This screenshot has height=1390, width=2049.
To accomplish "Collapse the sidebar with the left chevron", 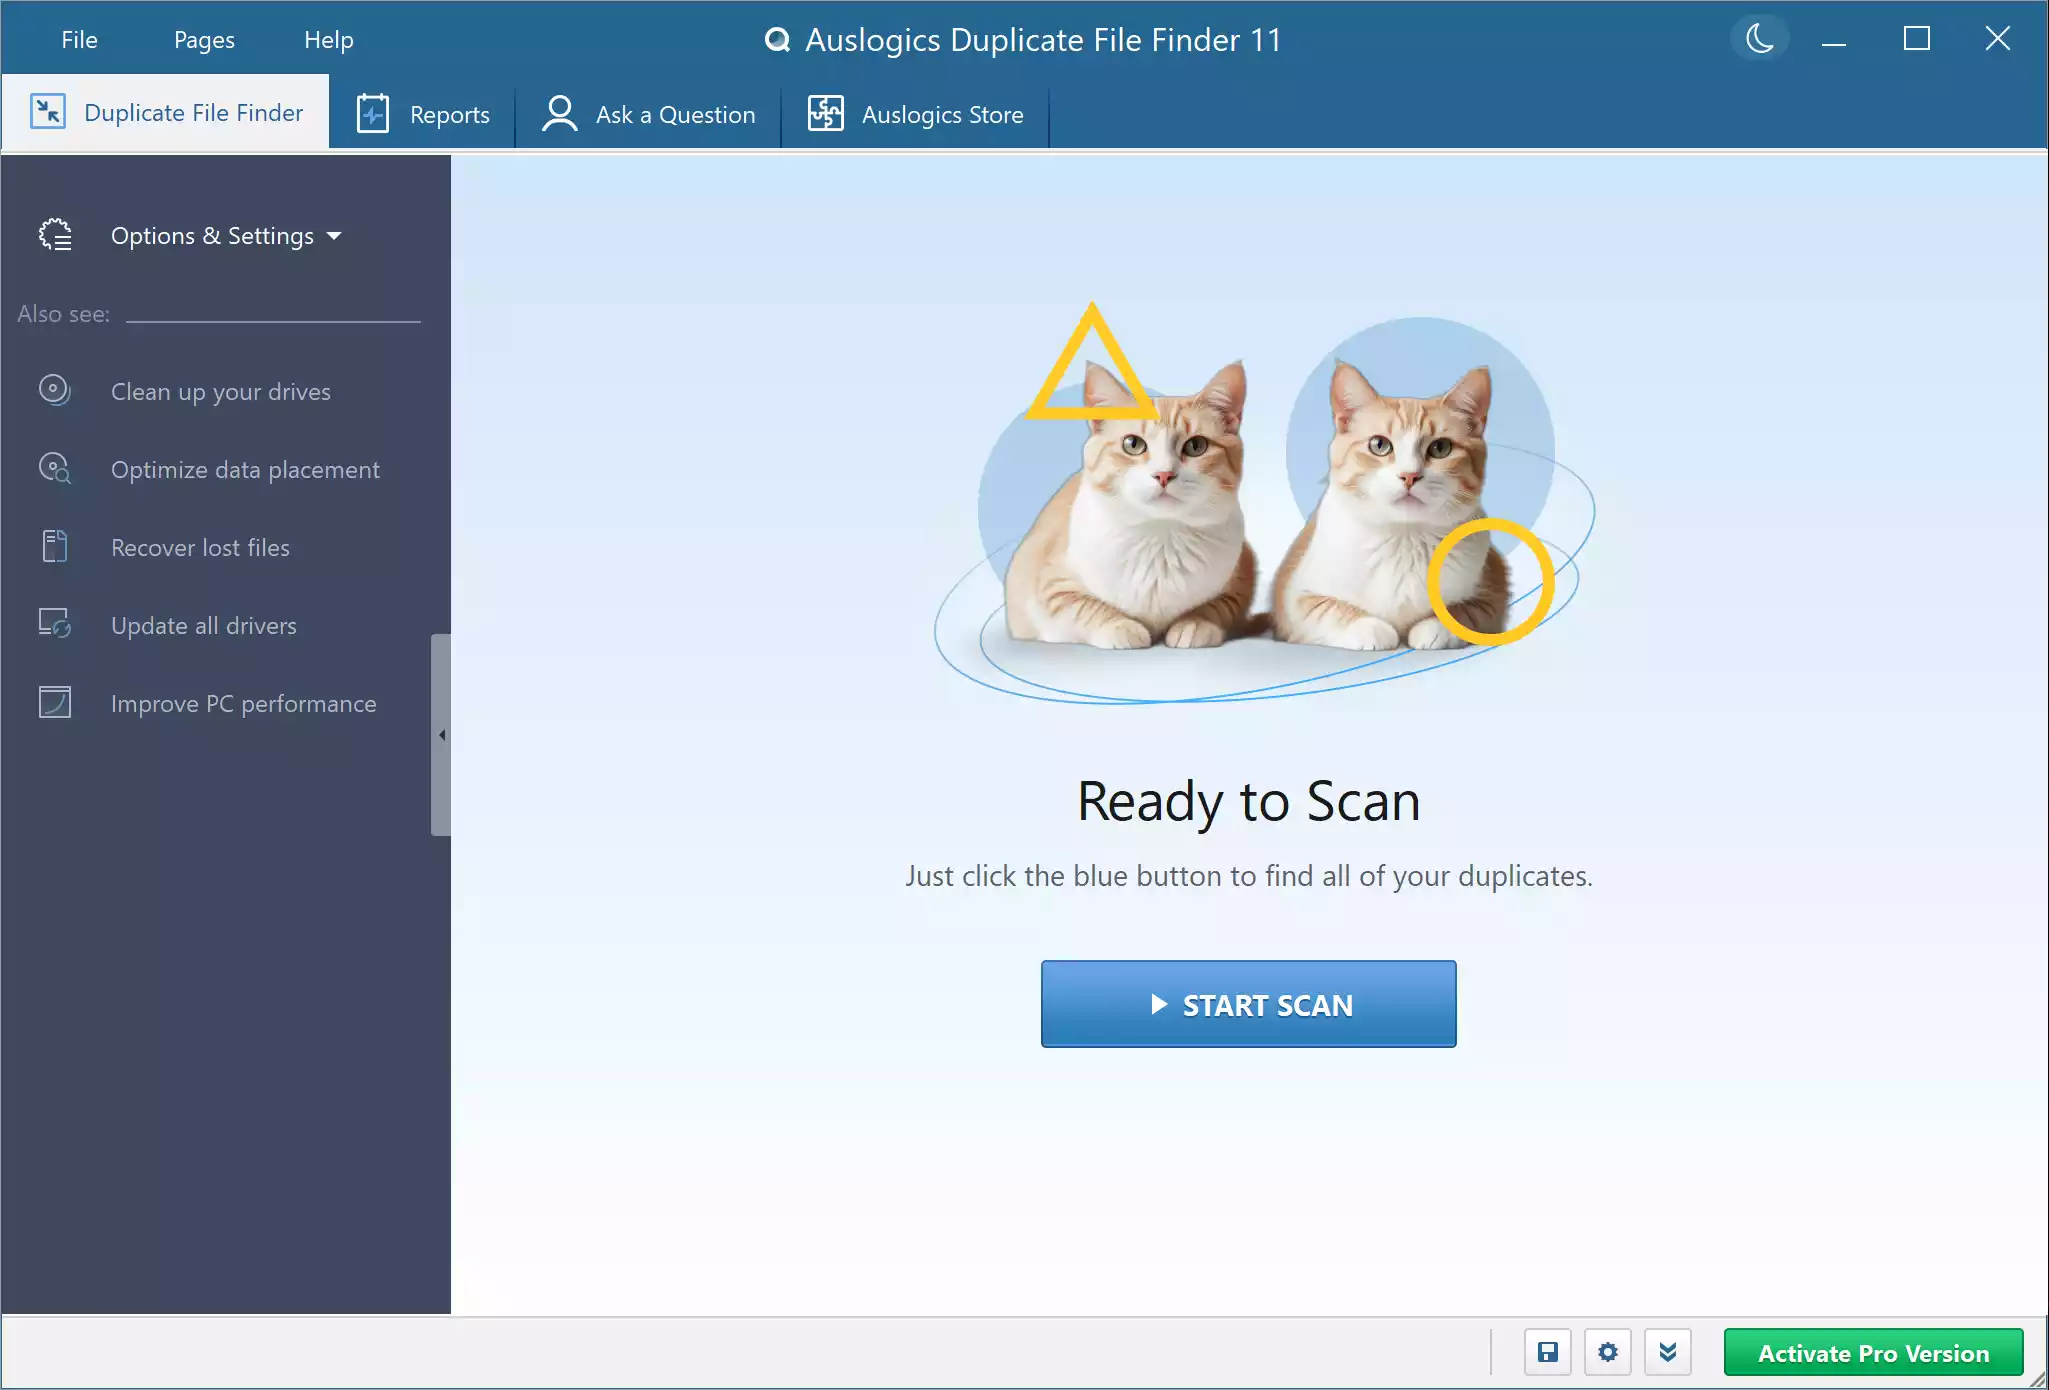I will click(440, 734).
